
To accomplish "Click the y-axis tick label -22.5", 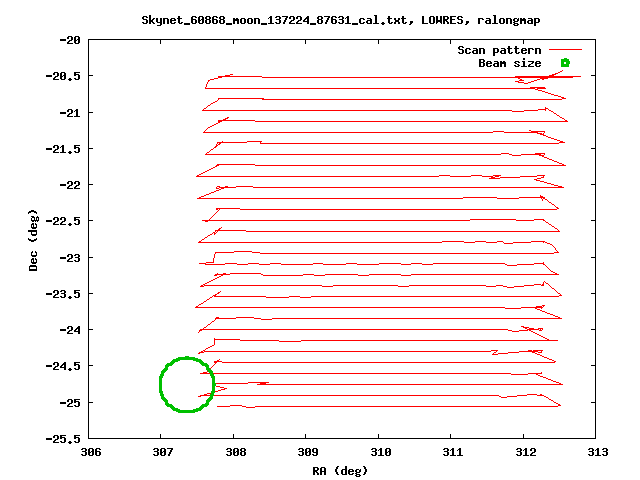I will pyautogui.click(x=63, y=221).
